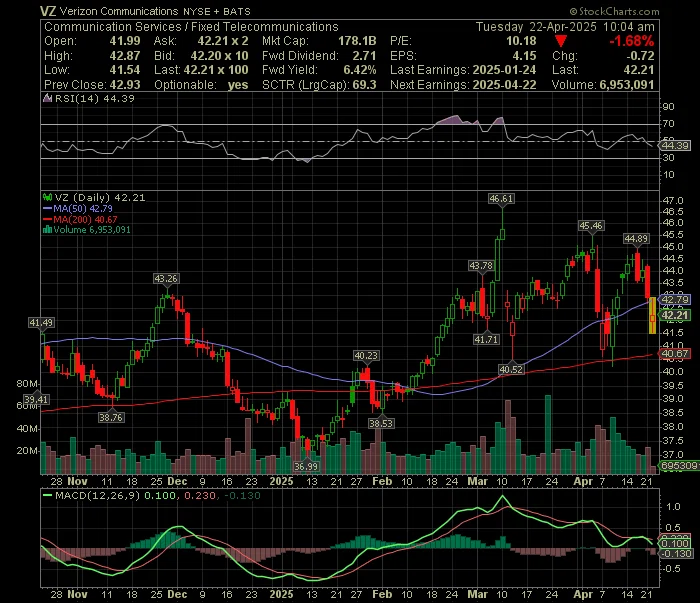Click the 45.46 high price label
This screenshot has height=603, width=700.
tap(591, 225)
